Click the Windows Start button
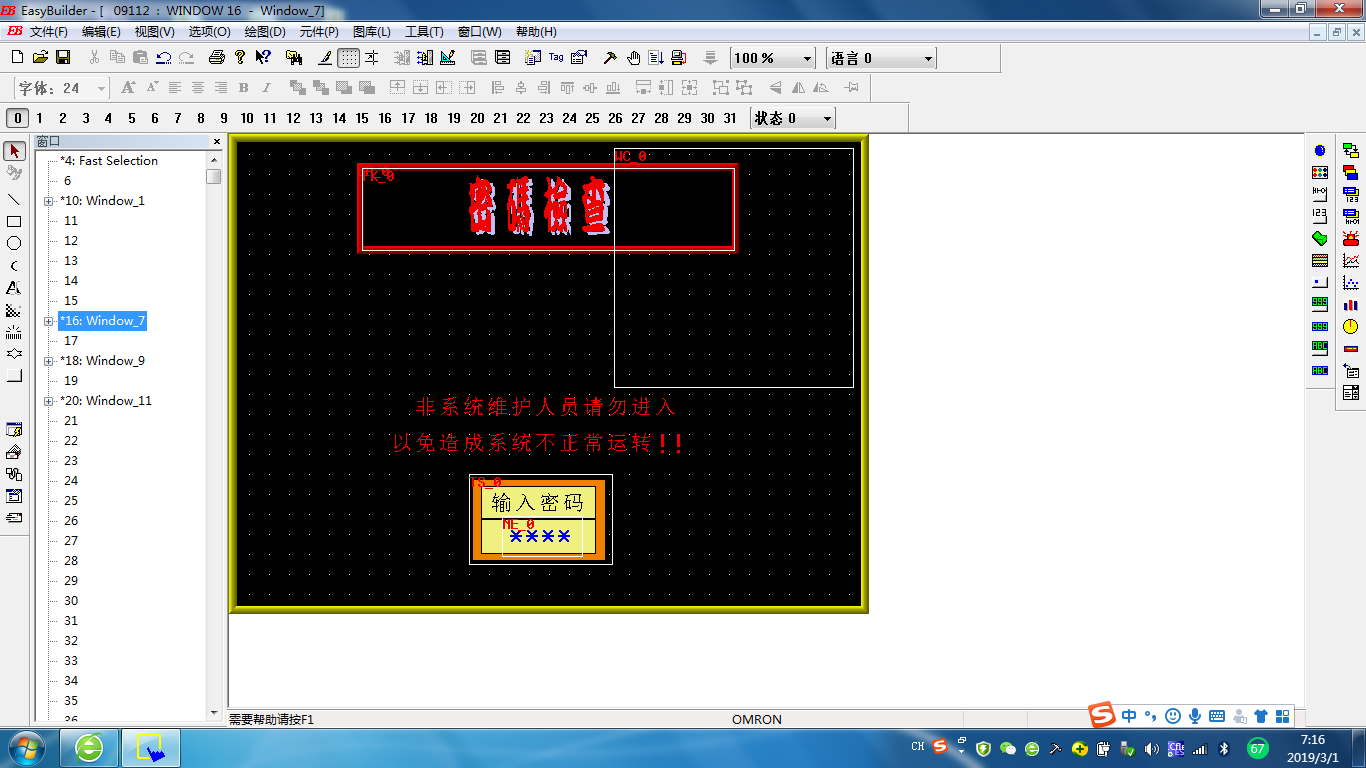 24,748
